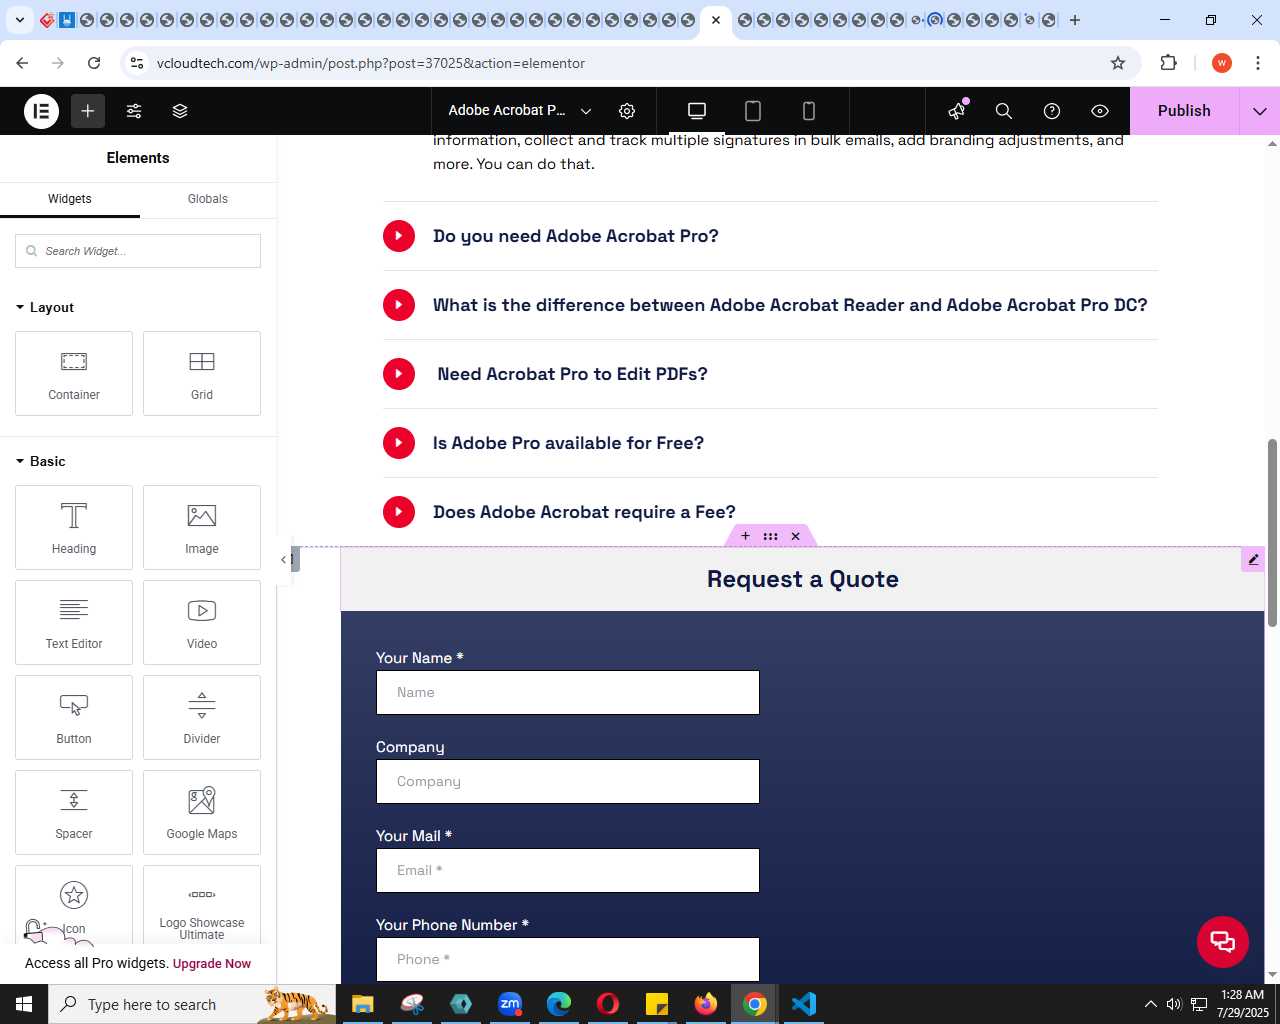Open Chrome Extensions puzzle icon

click(1168, 63)
